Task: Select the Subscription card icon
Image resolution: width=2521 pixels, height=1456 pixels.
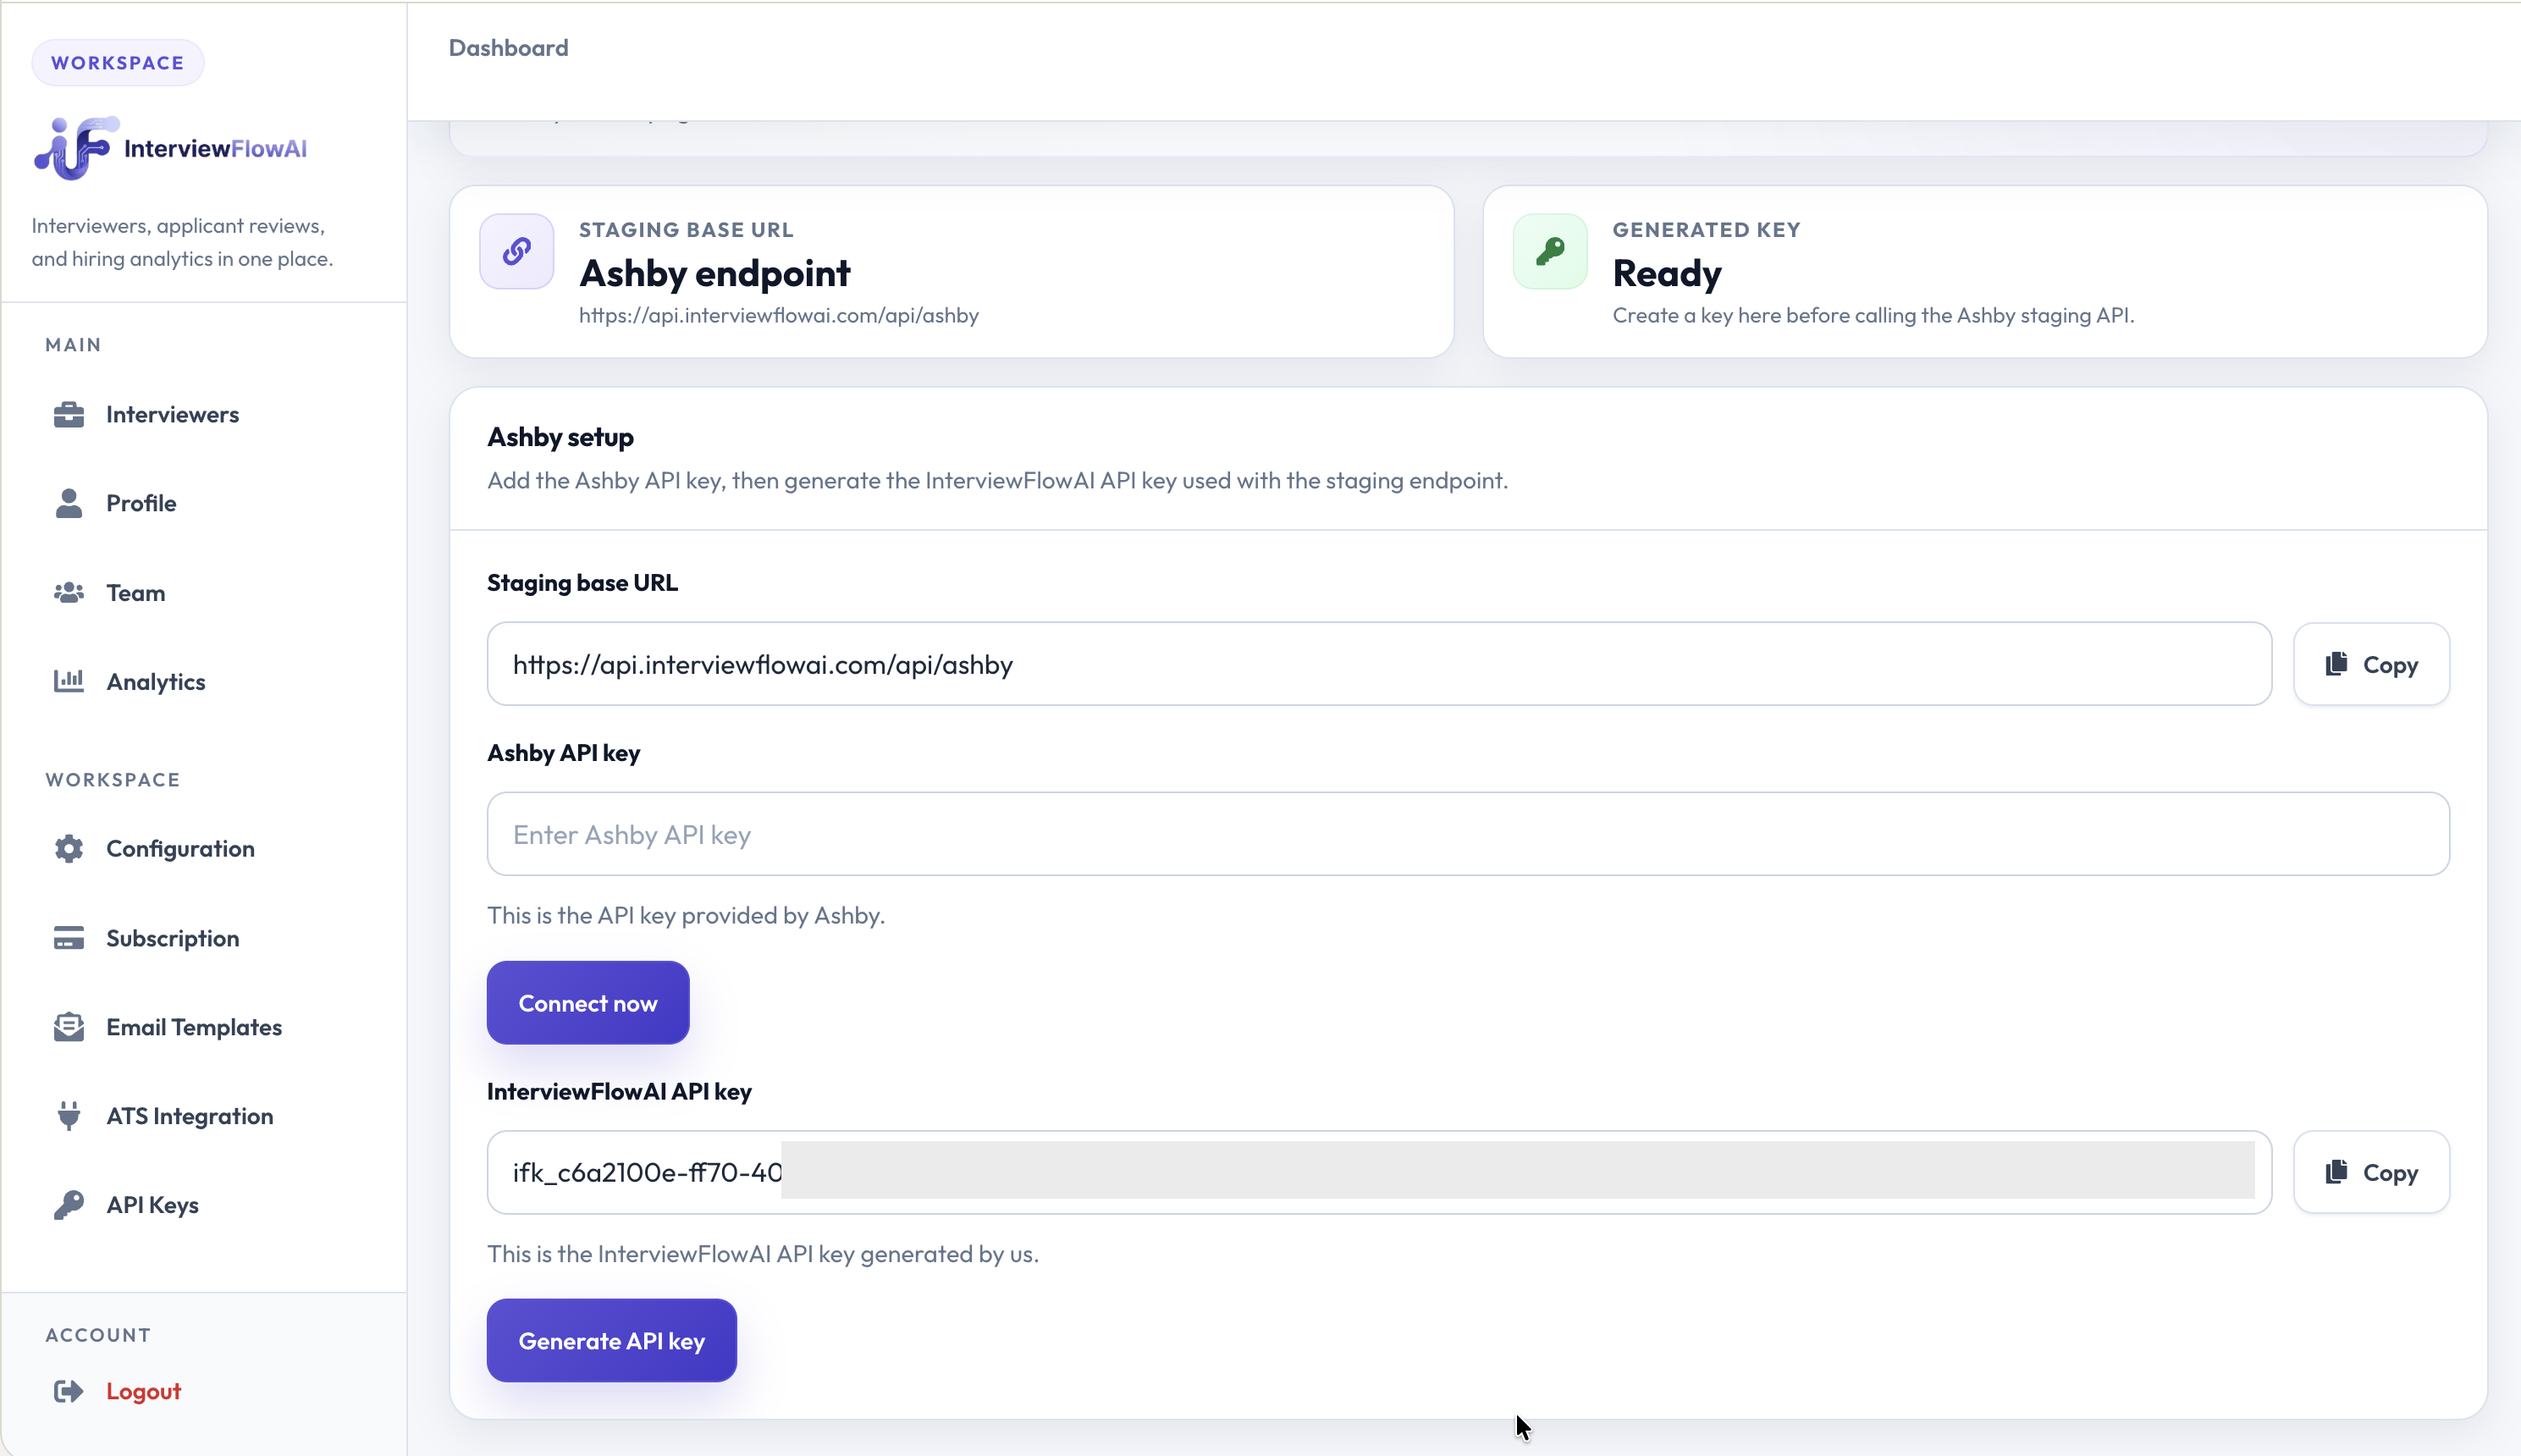Action: coord(68,938)
